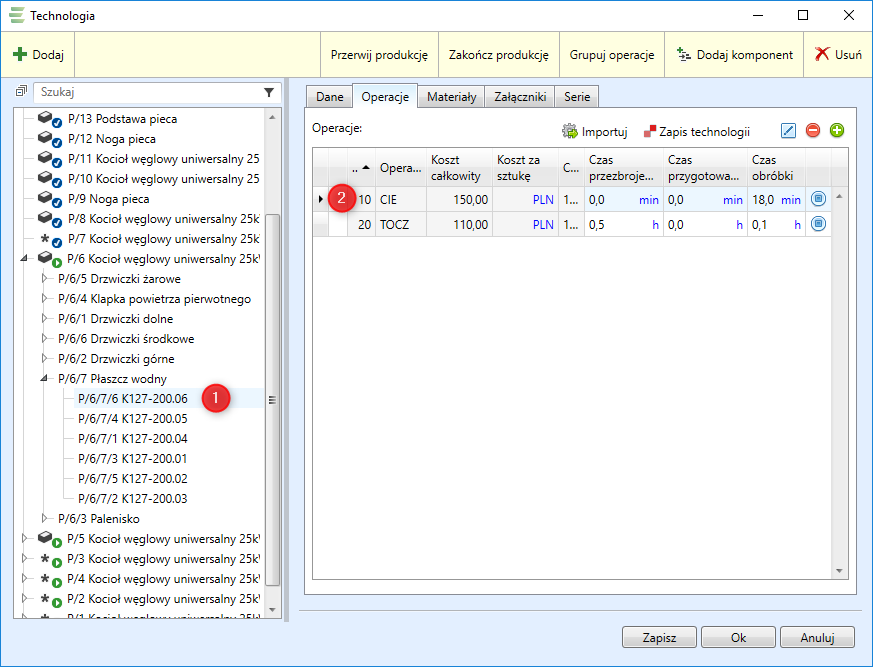Click the blue round icon in TOCZ row
873x667 pixels.
point(818,224)
